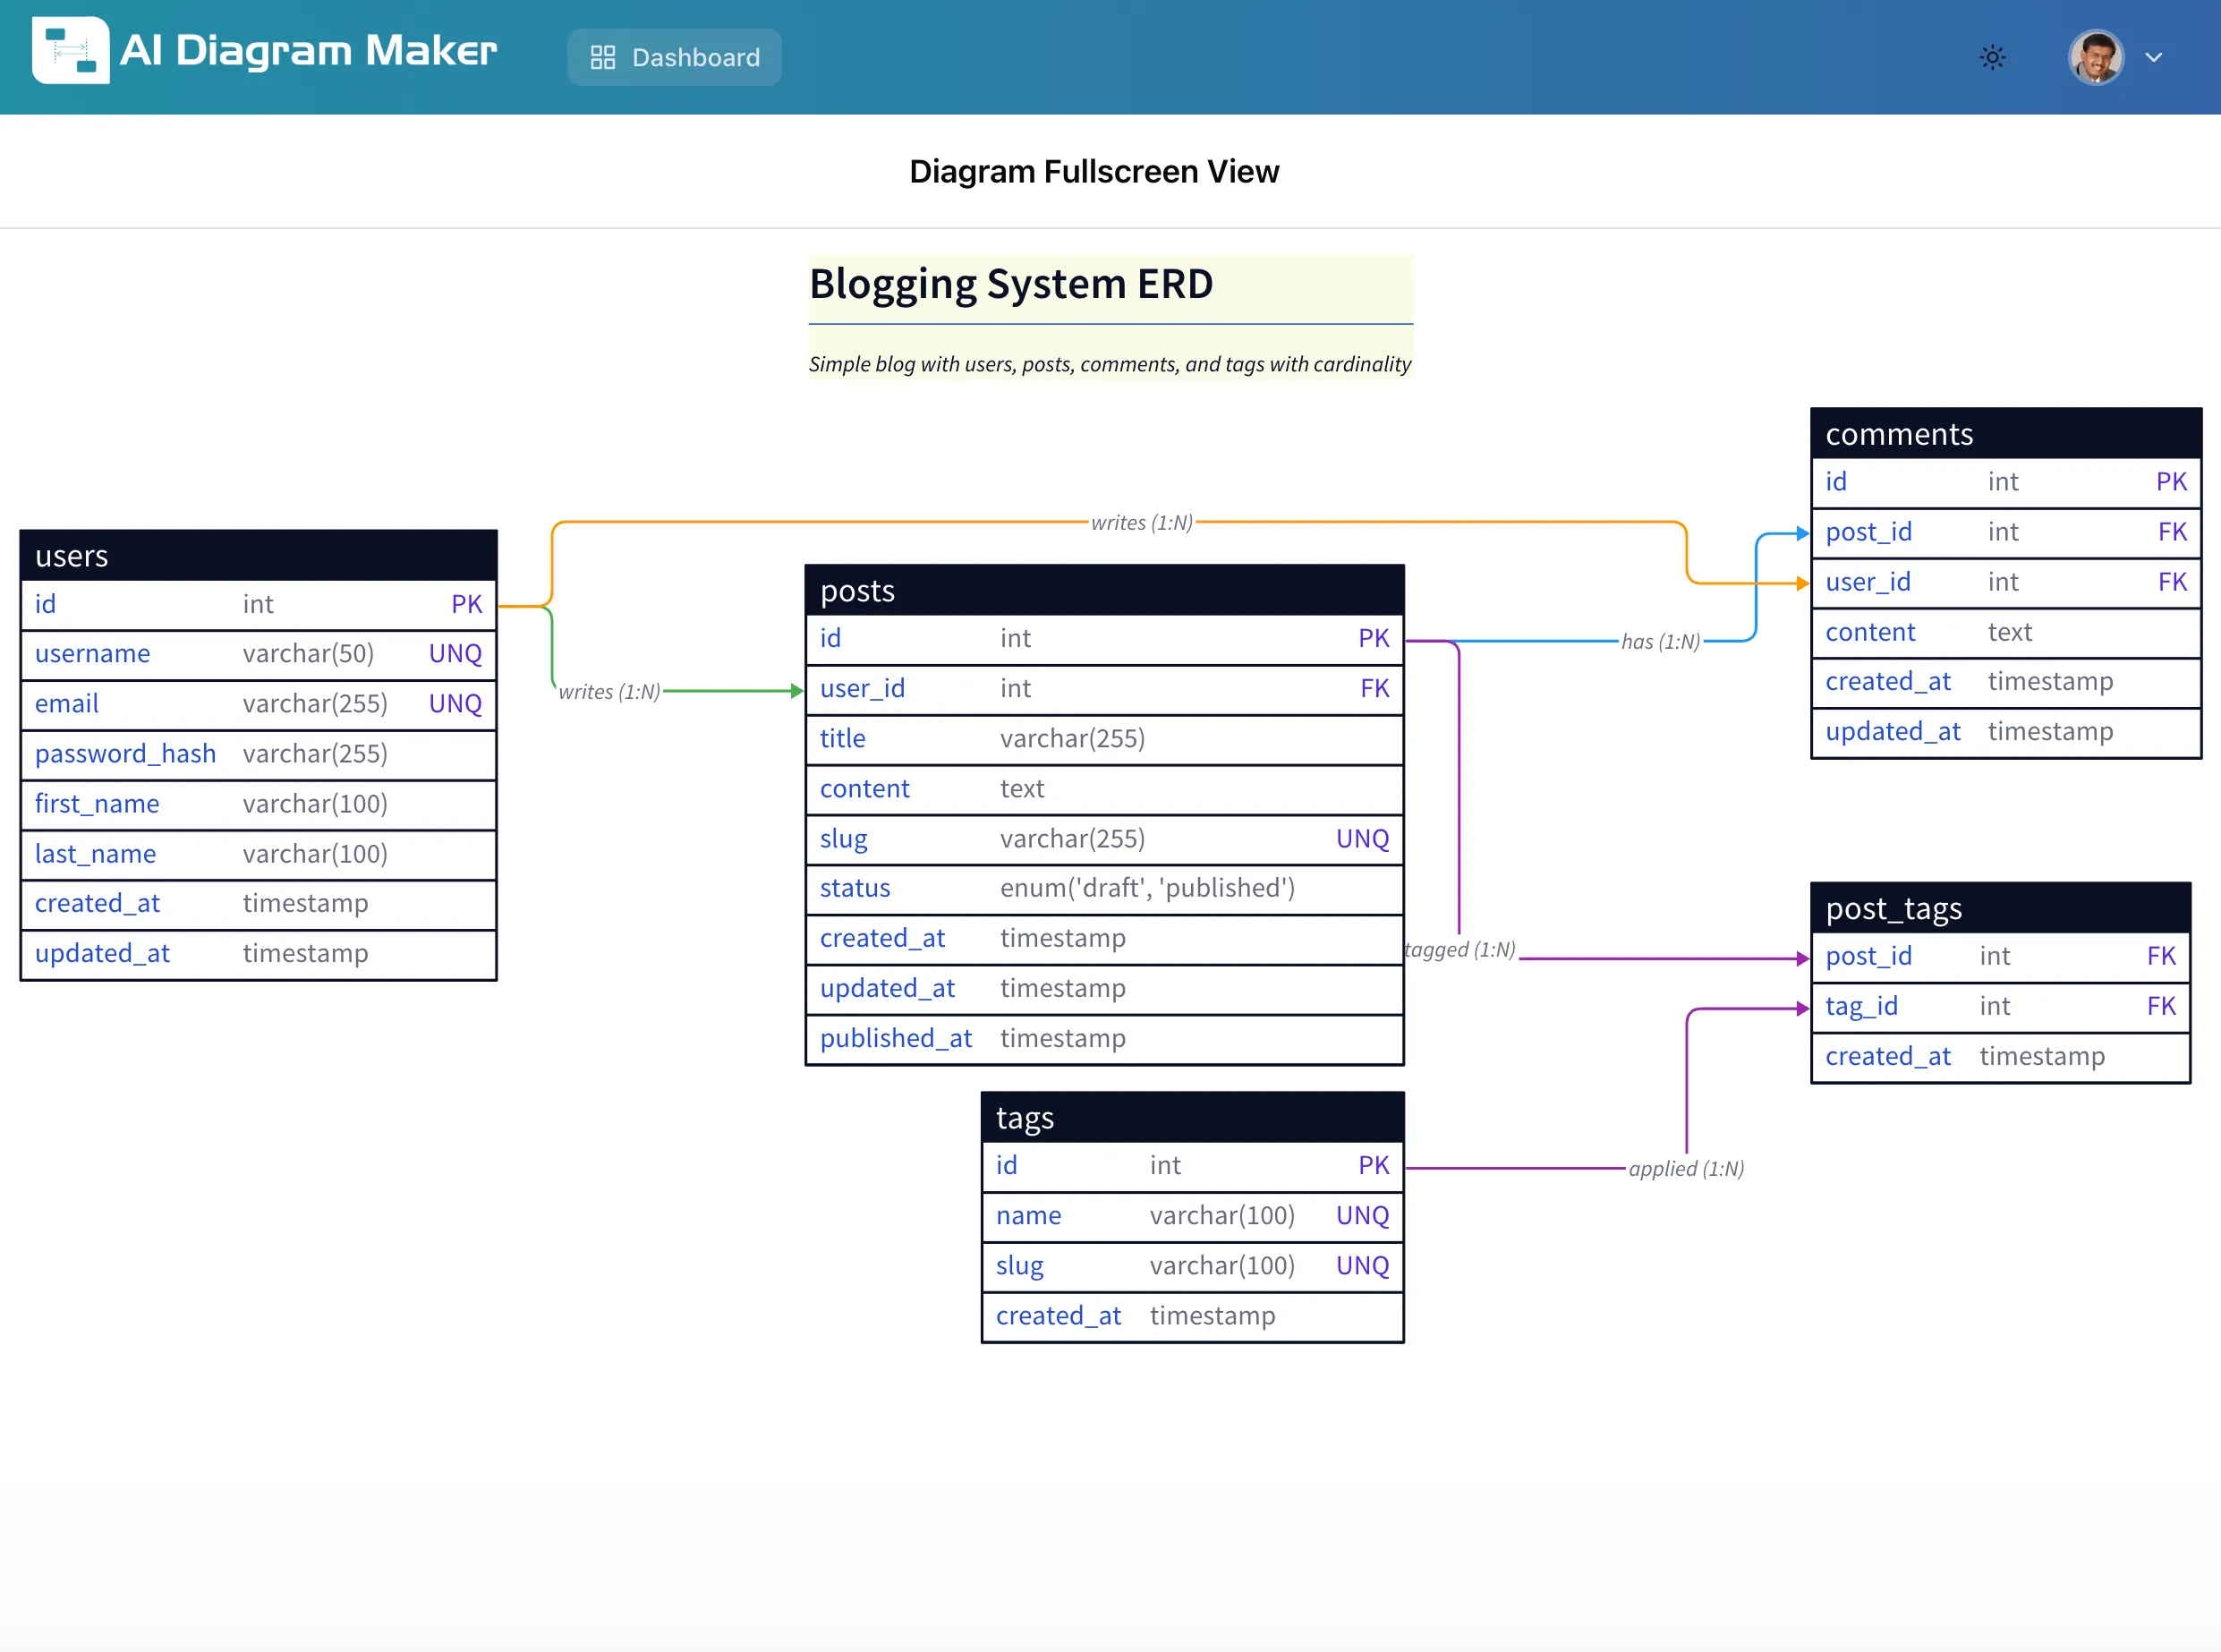The image size is (2221, 1652).
Task: Click the post_id field in comments table
Action: click(1868, 531)
